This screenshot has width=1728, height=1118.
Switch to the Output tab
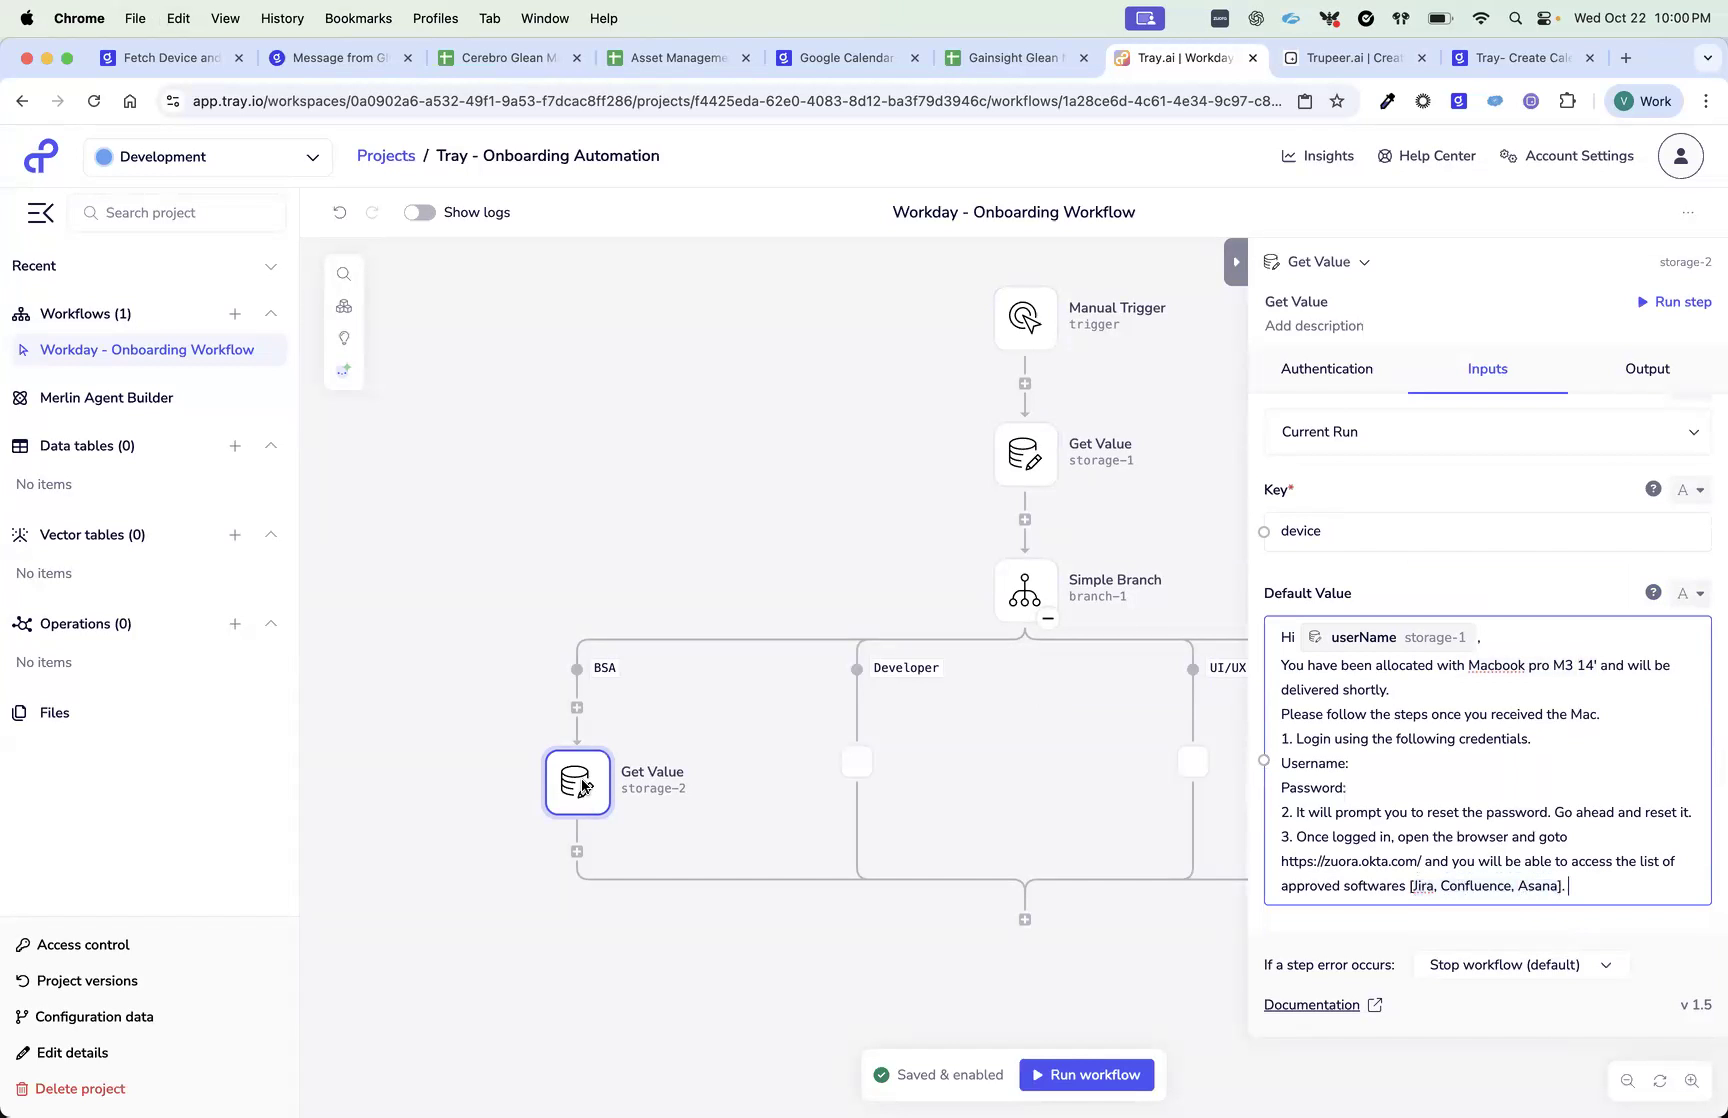pos(1646,369)
